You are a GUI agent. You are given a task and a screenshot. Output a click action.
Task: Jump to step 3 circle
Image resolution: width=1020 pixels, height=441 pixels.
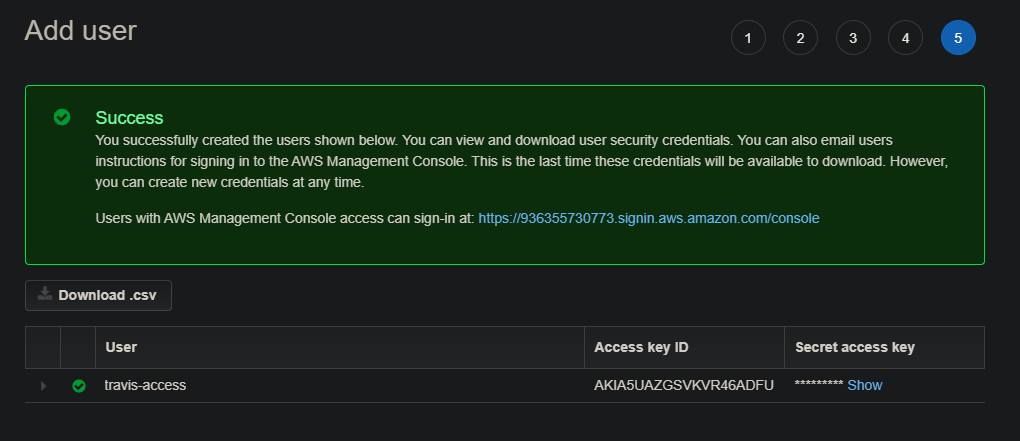tap(853, 38)
